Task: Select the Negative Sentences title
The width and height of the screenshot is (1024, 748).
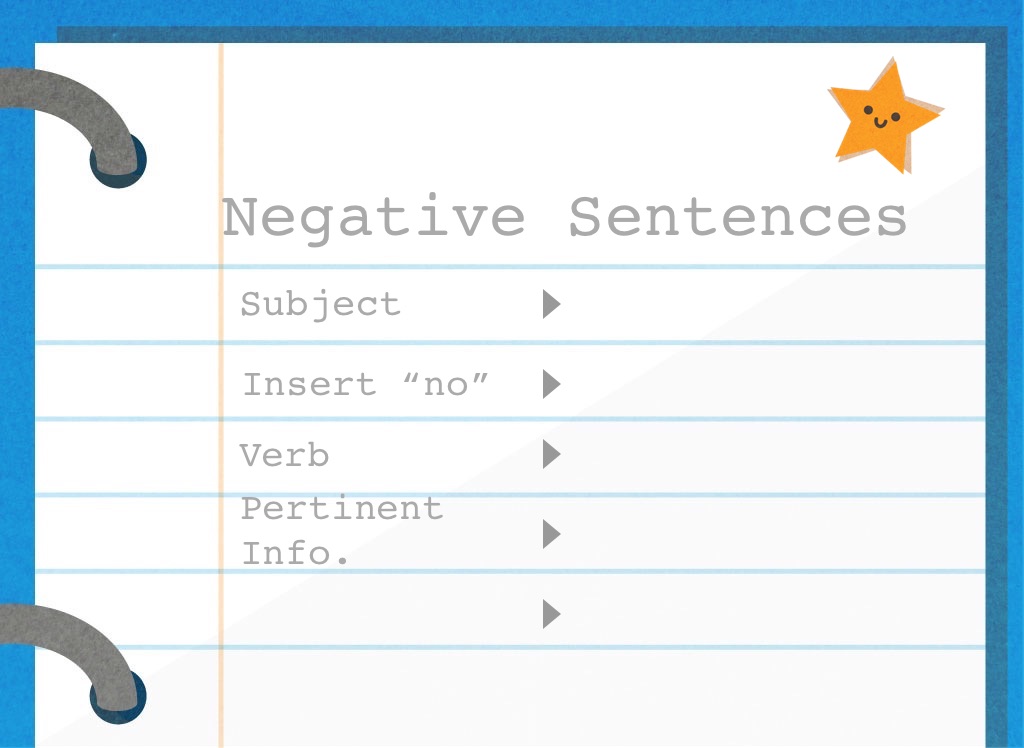Action: pyautogui.click(x=564, y=217)
